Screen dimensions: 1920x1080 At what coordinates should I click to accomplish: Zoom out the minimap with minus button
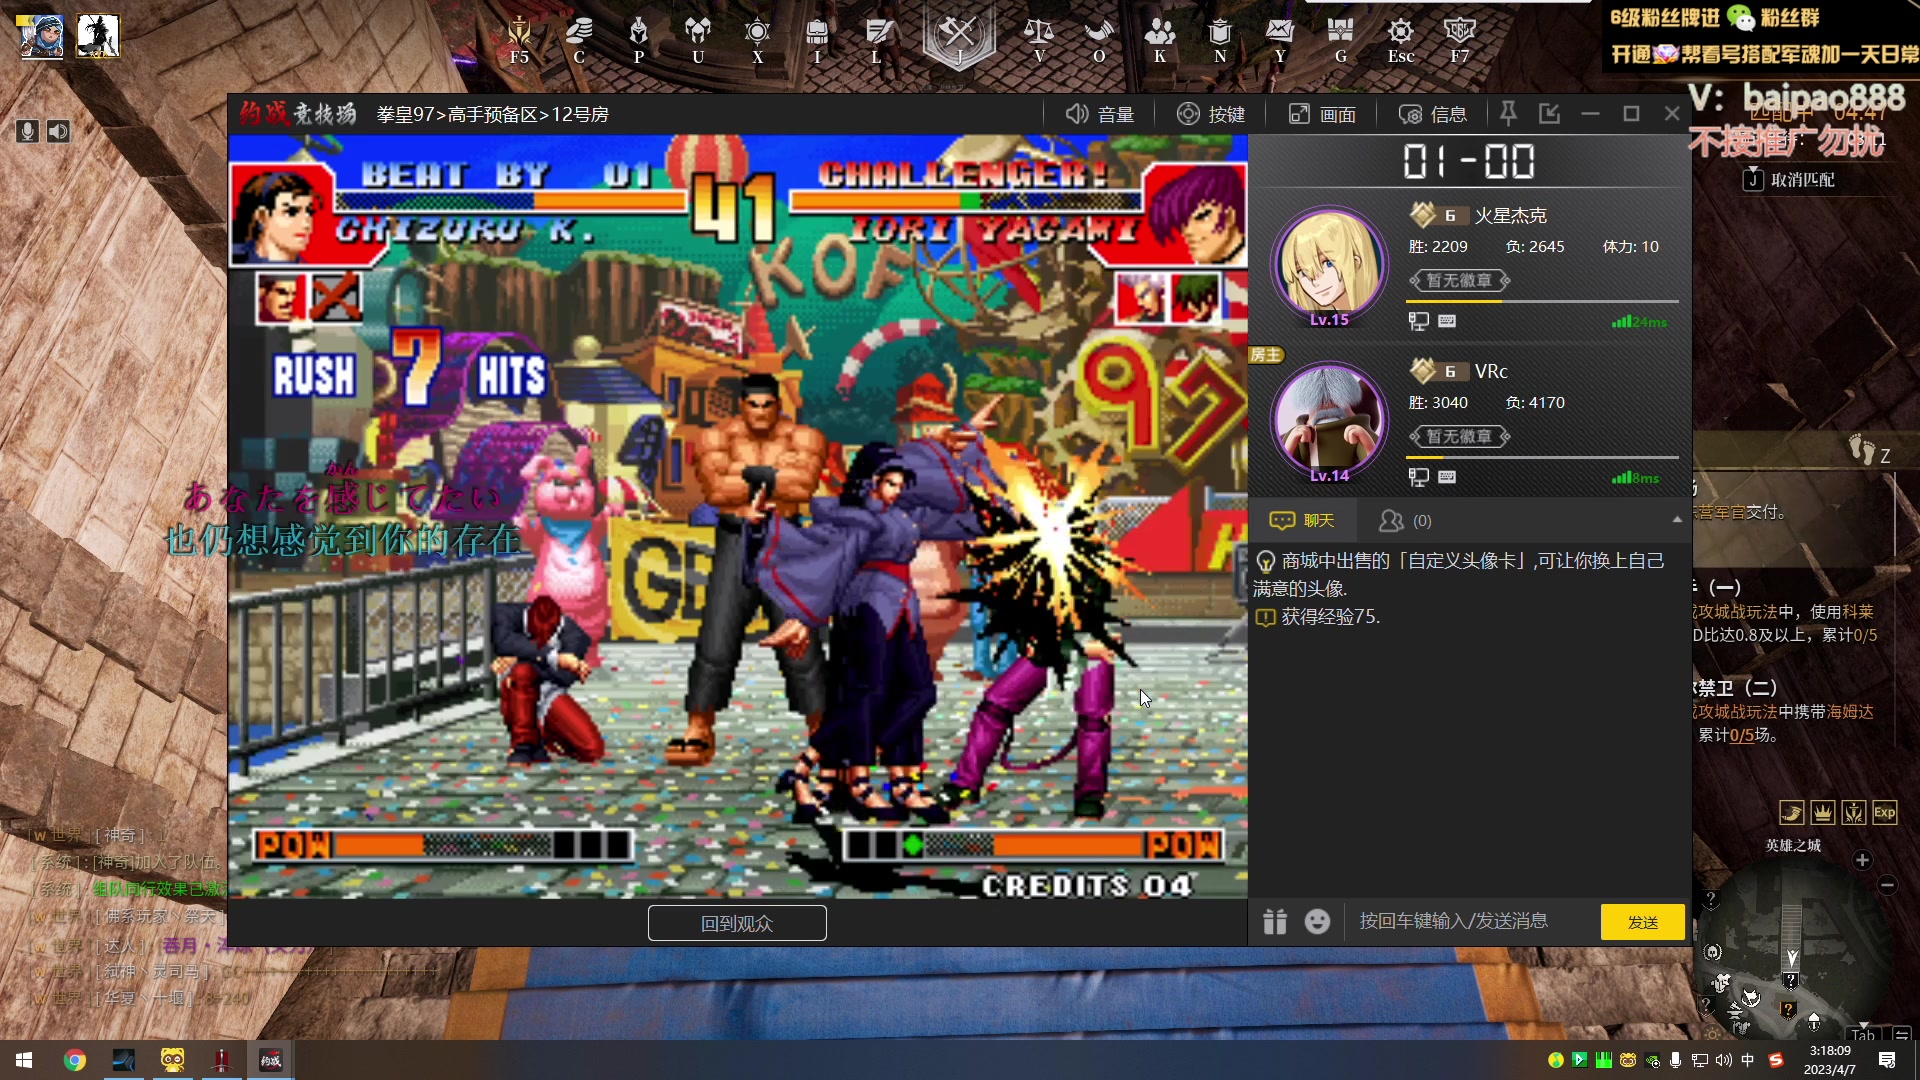[1887, 884]
